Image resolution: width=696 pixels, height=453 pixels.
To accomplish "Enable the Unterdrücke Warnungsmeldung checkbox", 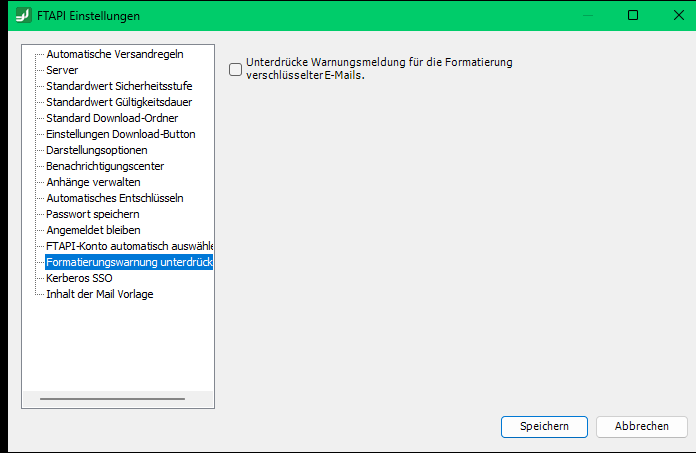I will tap(235, 69).
